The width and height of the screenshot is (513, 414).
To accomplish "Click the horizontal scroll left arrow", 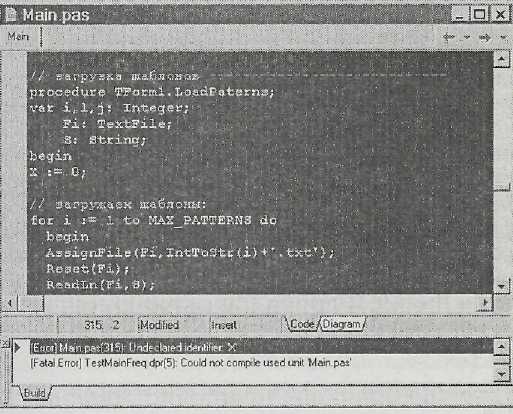I will pyautogui.click(x=9, y=303).
